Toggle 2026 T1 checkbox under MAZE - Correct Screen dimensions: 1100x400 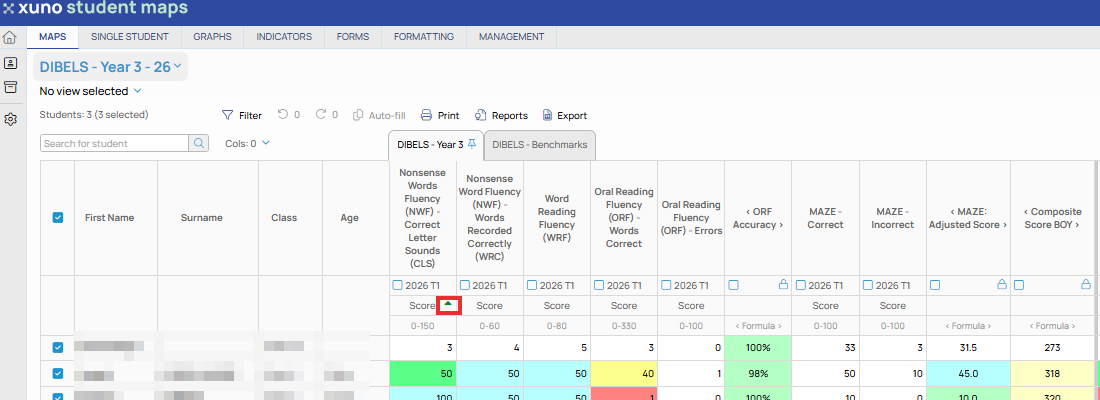(x=800, y=285)
